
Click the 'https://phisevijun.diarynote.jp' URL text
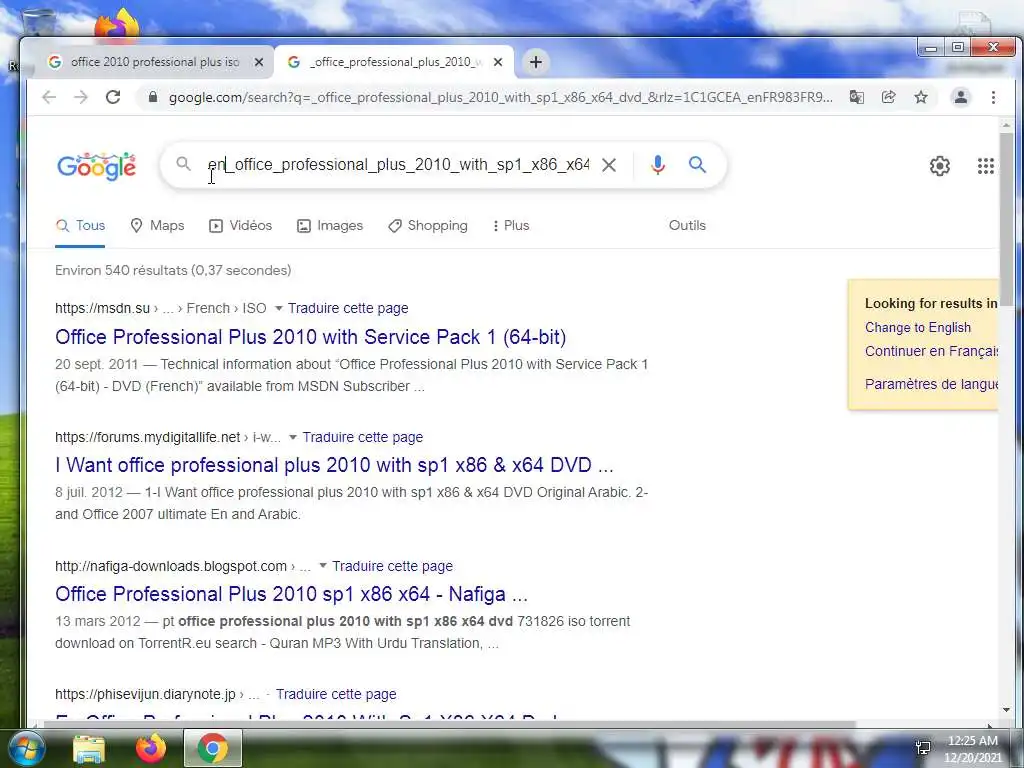tap(145, 694)
